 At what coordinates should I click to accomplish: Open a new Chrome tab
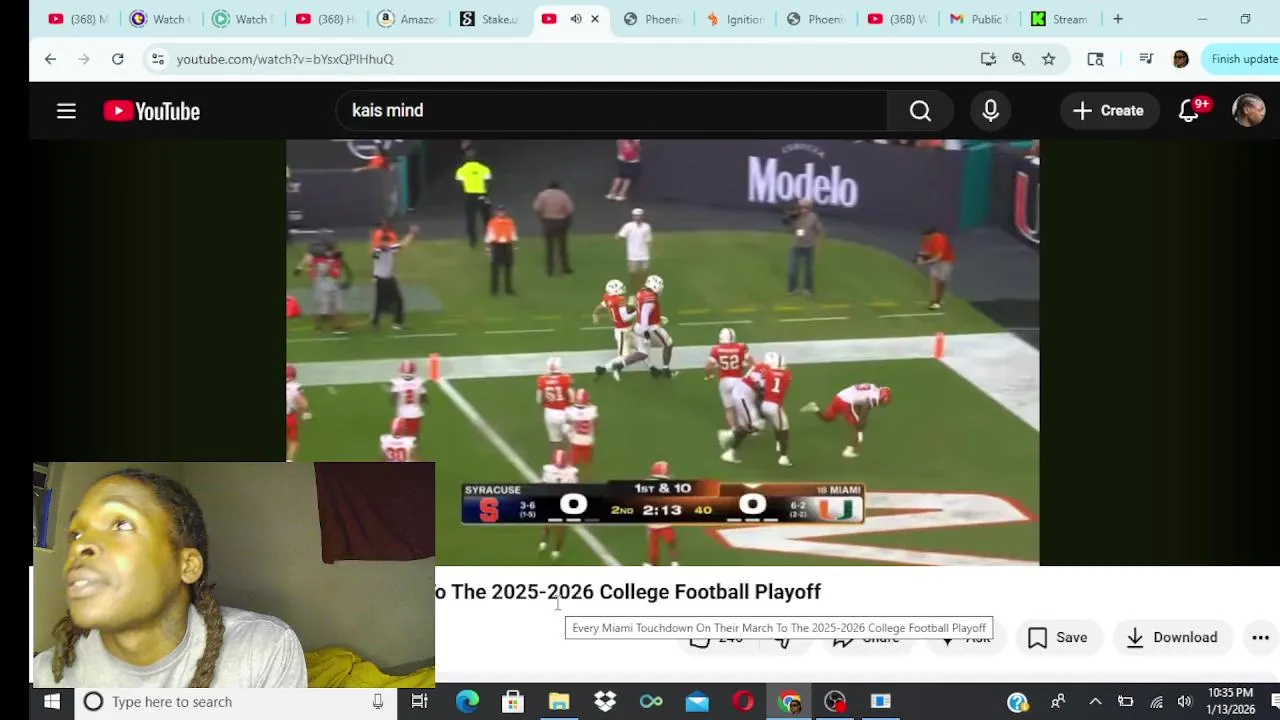(1118, 19)
